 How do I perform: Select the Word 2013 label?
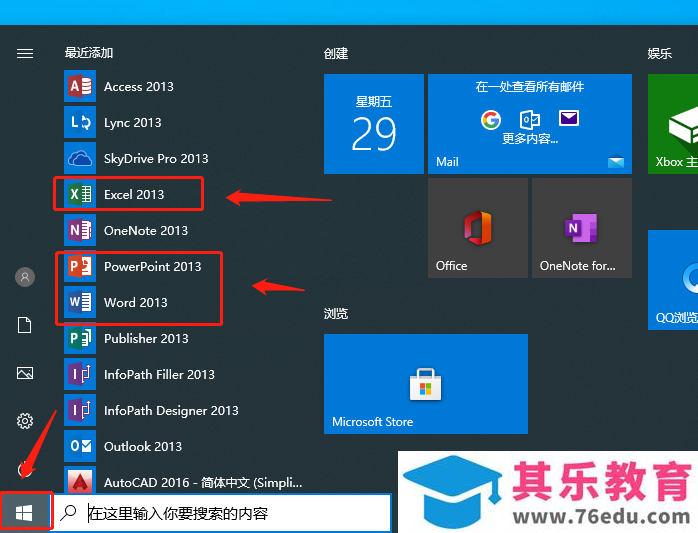[136, 303]
